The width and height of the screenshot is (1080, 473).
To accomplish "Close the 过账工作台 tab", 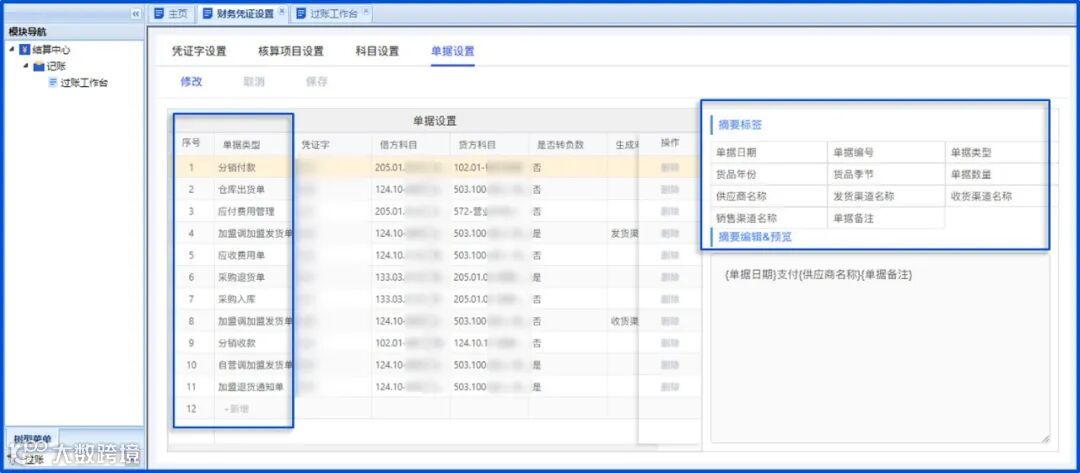I will click(x=365, y=11).
